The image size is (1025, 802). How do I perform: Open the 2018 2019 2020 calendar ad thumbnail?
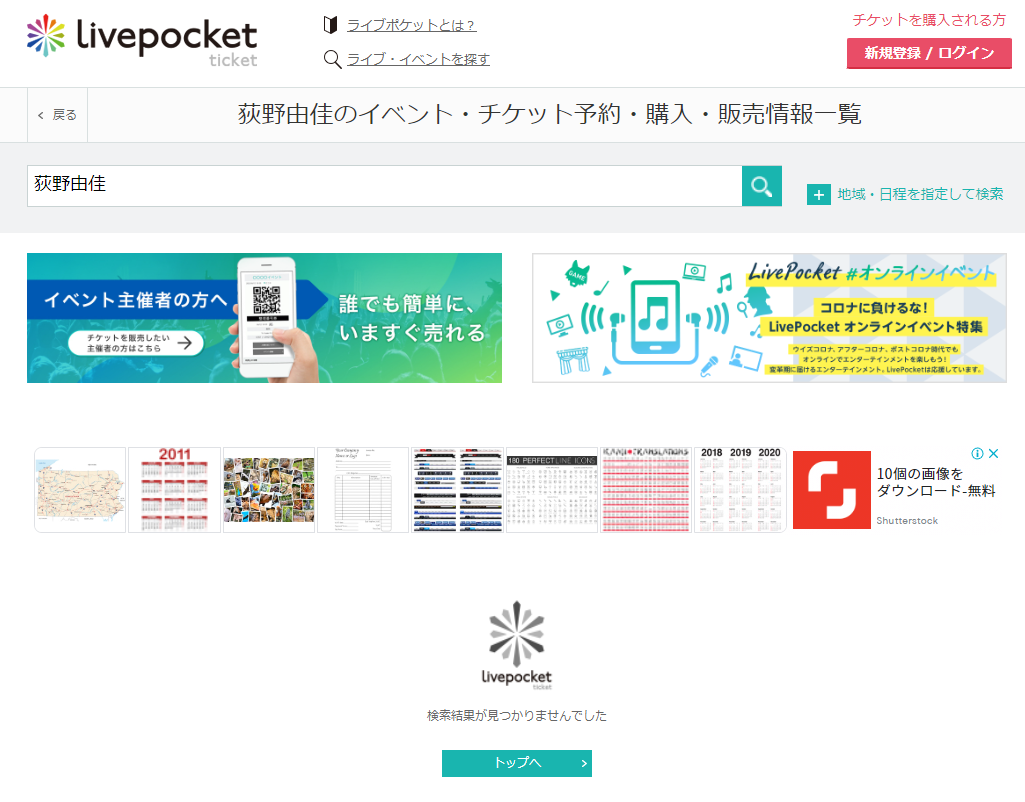(740, 490)
